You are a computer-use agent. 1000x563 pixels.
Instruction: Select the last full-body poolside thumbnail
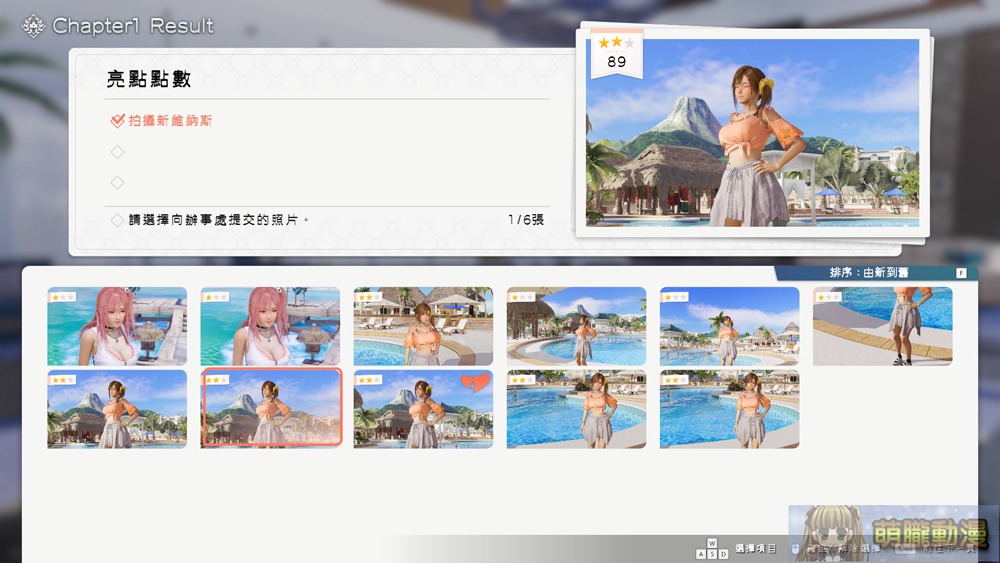[730, 409]
